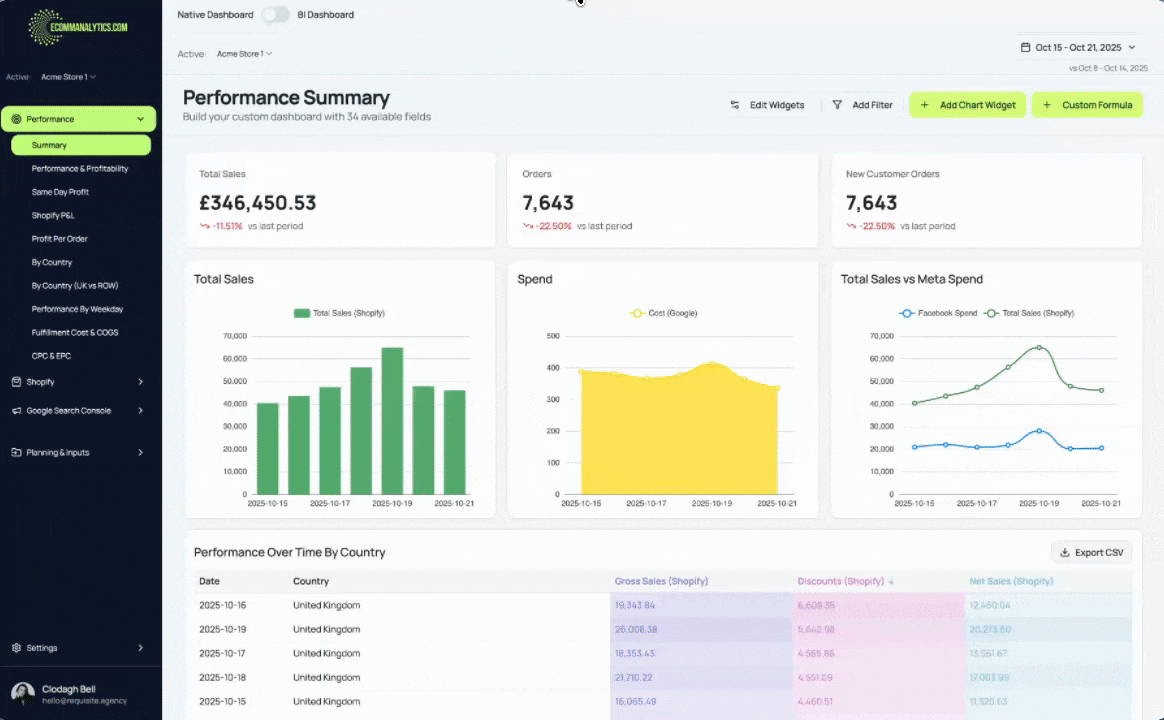Screen dimensions: 1164x720
Task: Click the Edit Widgets button
Action: coord(767,105)
